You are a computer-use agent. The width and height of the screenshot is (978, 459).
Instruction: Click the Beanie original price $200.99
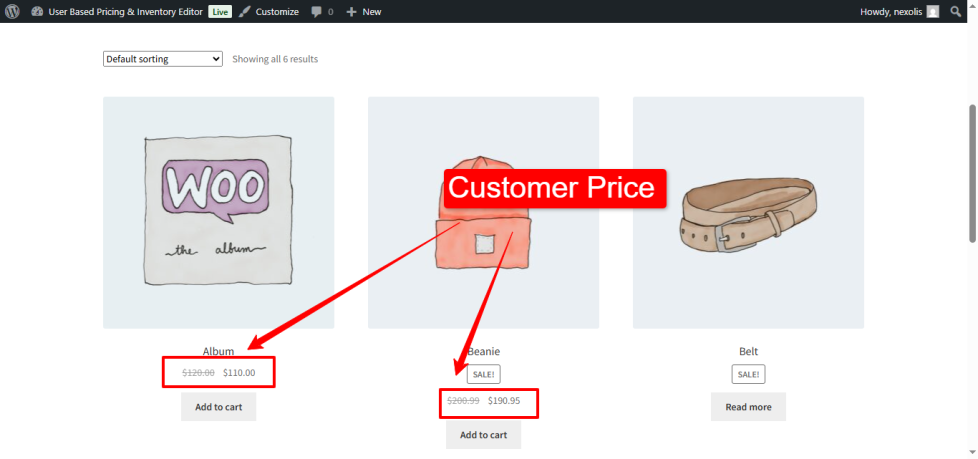(x=463, y=400)
